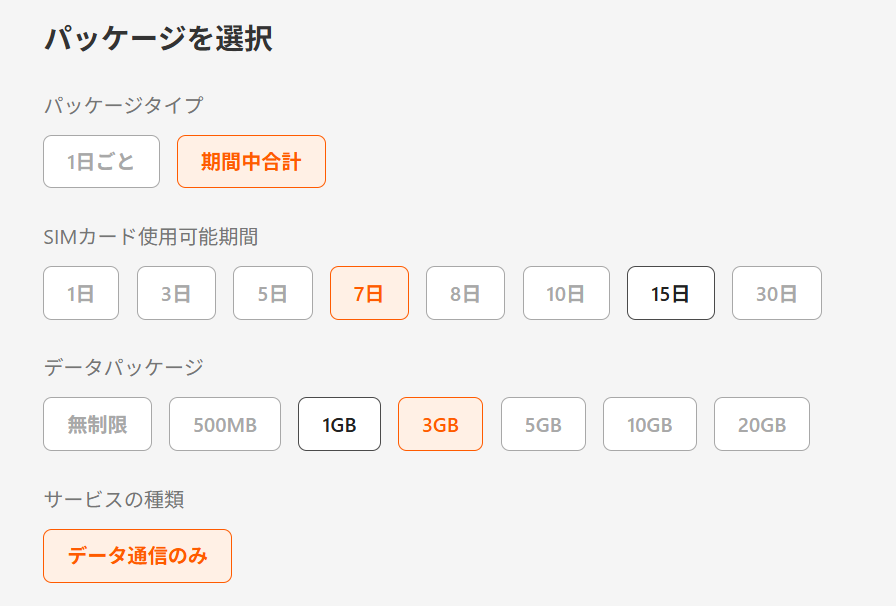Click the SIMカード使用可能期間 label
Image resolution: width=896 pixels, height=606 pixels.
151,237
